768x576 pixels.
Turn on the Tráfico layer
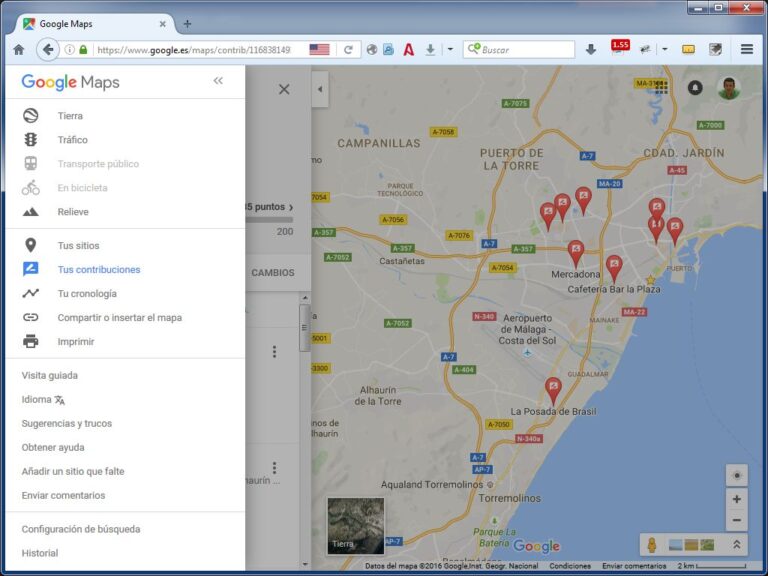point(72,140)
